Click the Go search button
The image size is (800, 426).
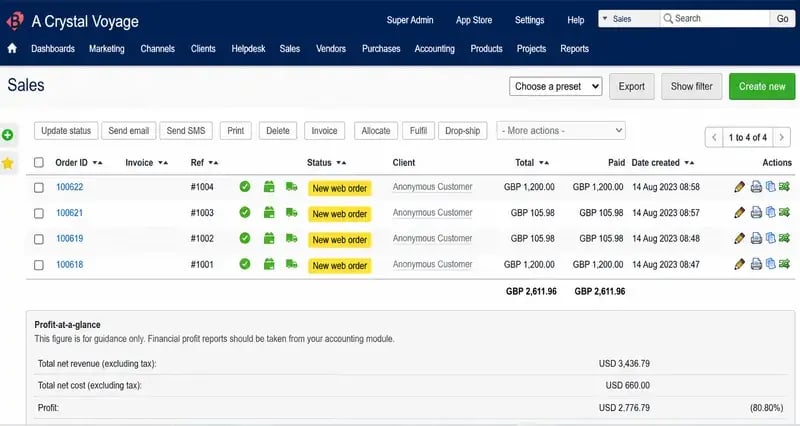pyautogui.click(x=782, y=19)
